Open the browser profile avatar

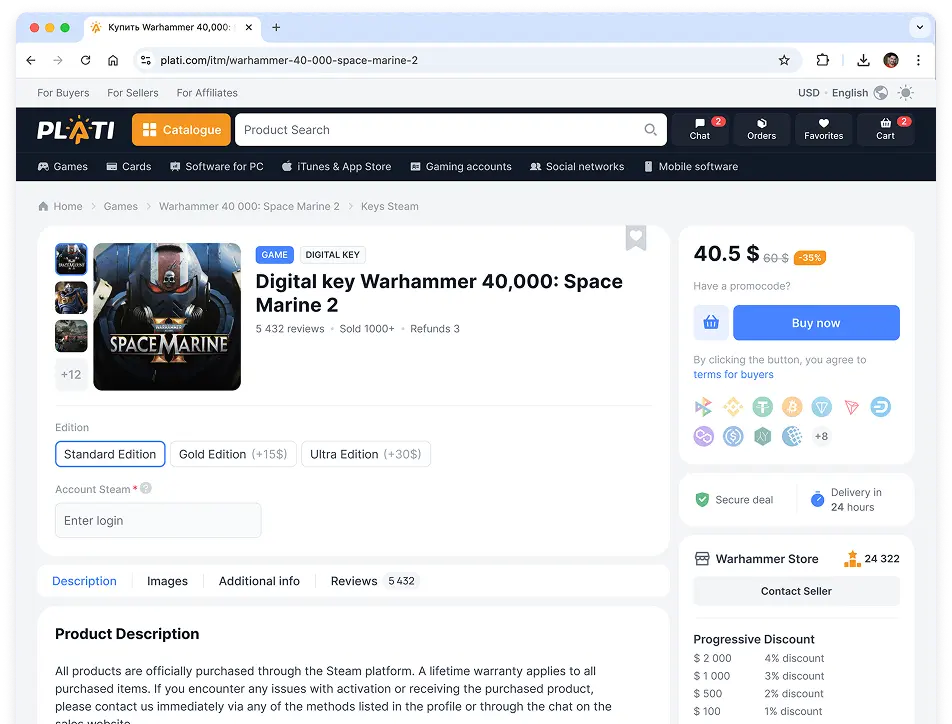point(891,60)
